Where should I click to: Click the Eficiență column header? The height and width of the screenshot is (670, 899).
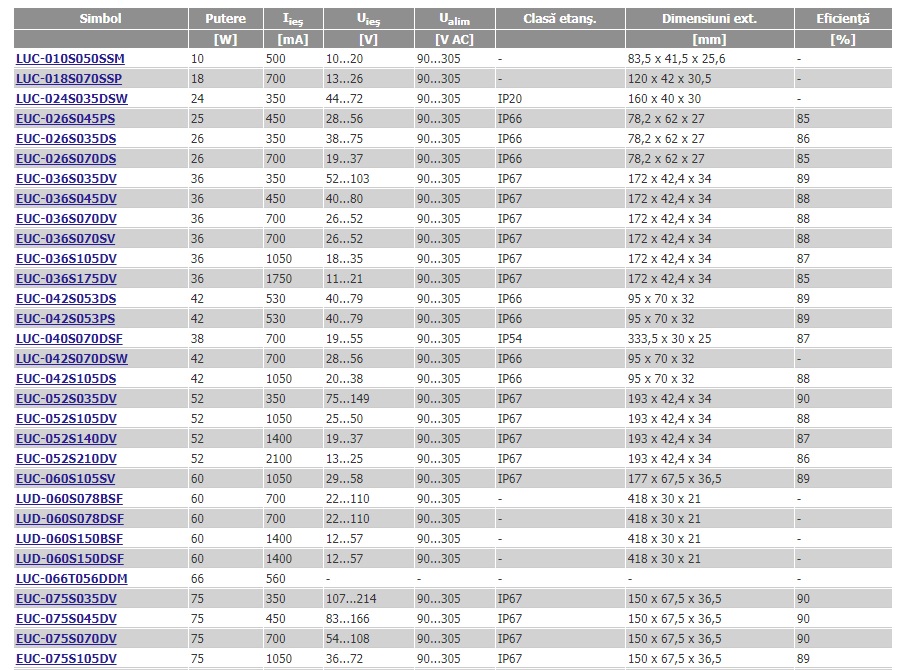pos(843,19)
